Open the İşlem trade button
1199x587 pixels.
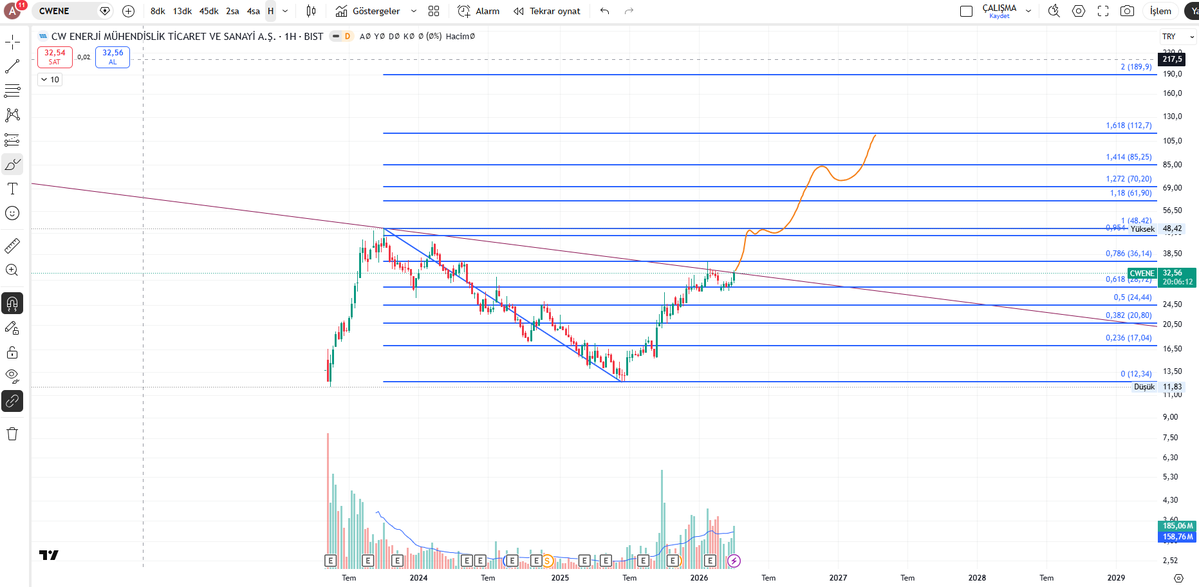point(1161,11)
